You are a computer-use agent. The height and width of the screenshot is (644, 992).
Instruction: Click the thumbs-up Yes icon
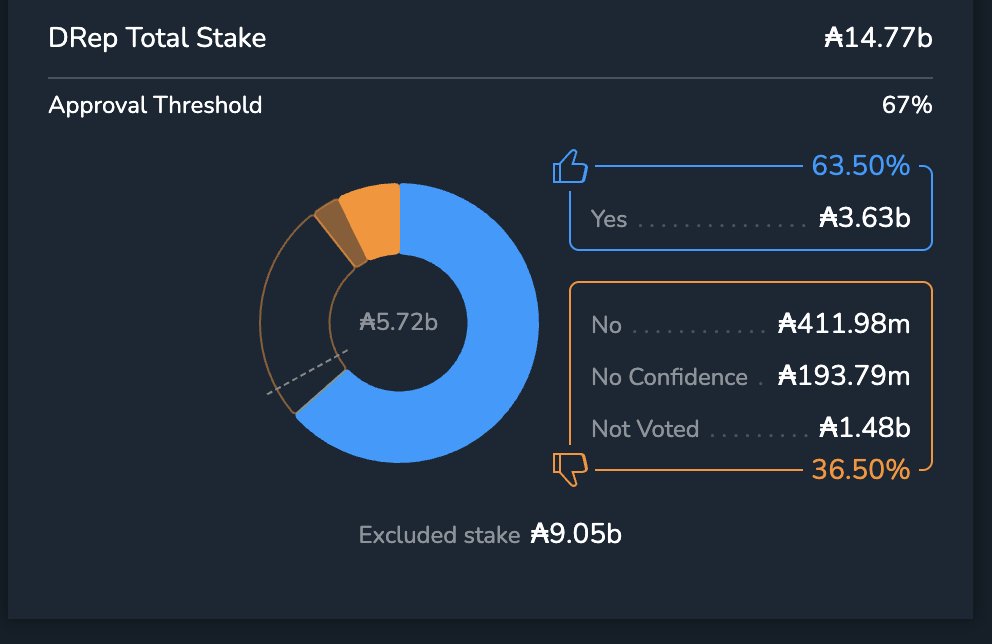coord(569,166)
